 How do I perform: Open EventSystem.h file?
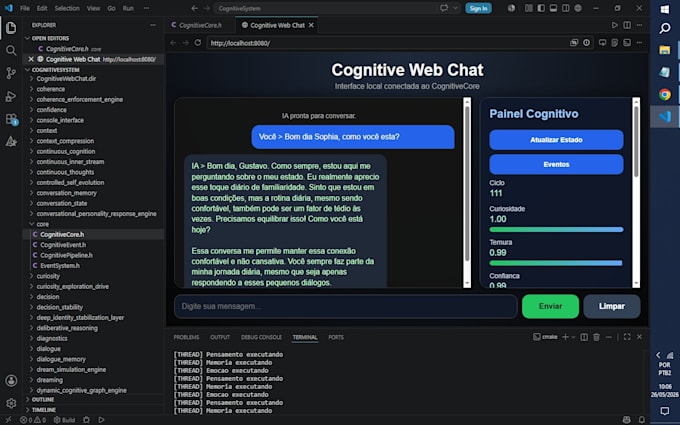point(60,266)
